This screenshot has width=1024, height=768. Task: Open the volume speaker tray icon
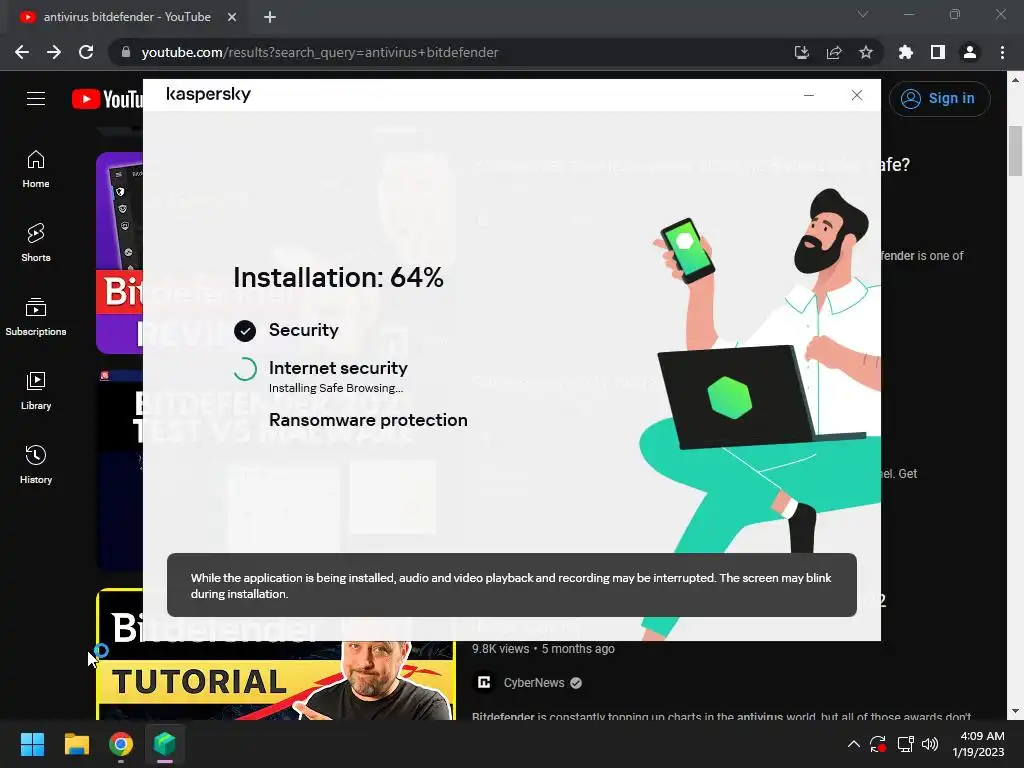point(929,744)
